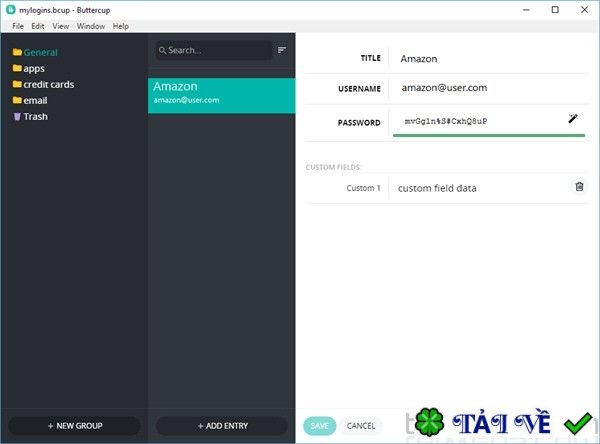The width and height of the screenshot is (600, 444).
Task: Click the Username field amazon@user.com
Action: (x=490, y=88)
